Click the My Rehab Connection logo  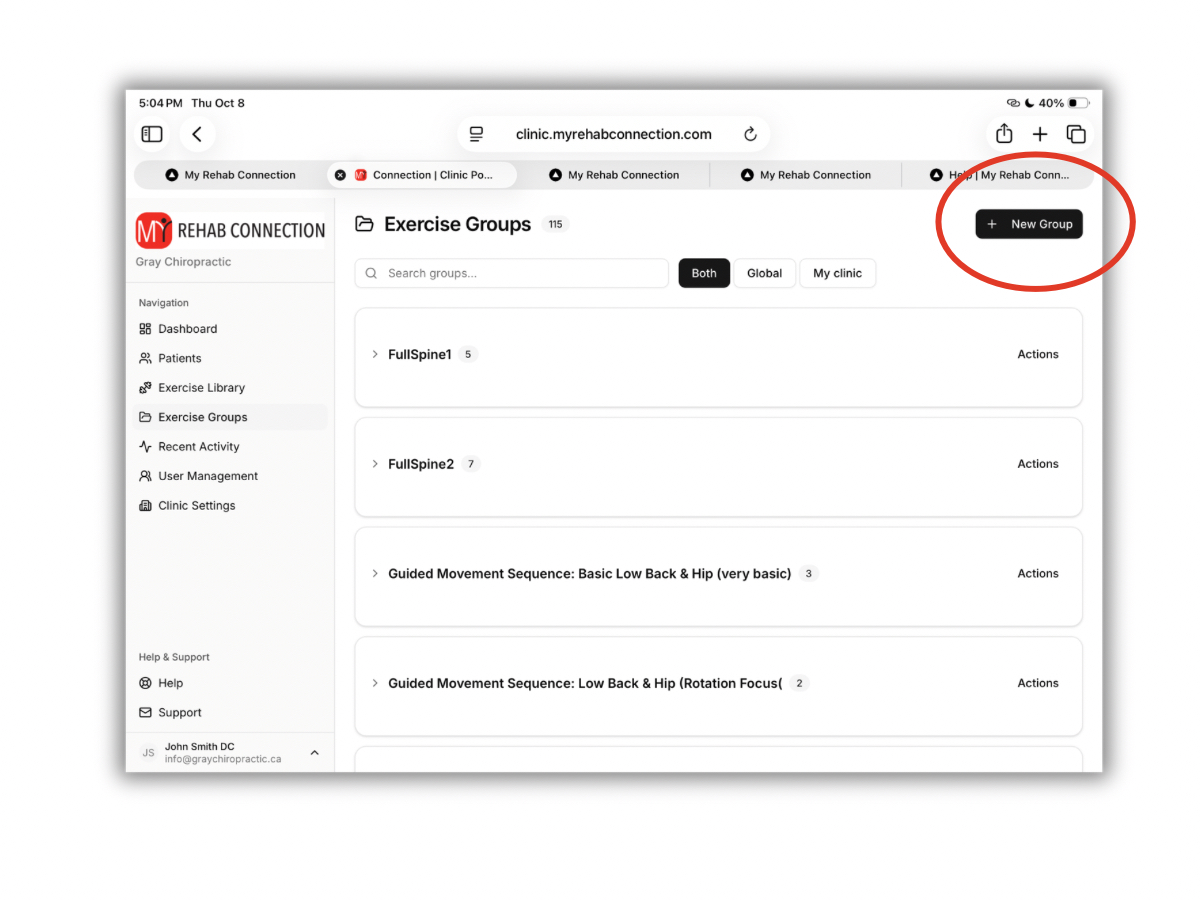[231, 231]
